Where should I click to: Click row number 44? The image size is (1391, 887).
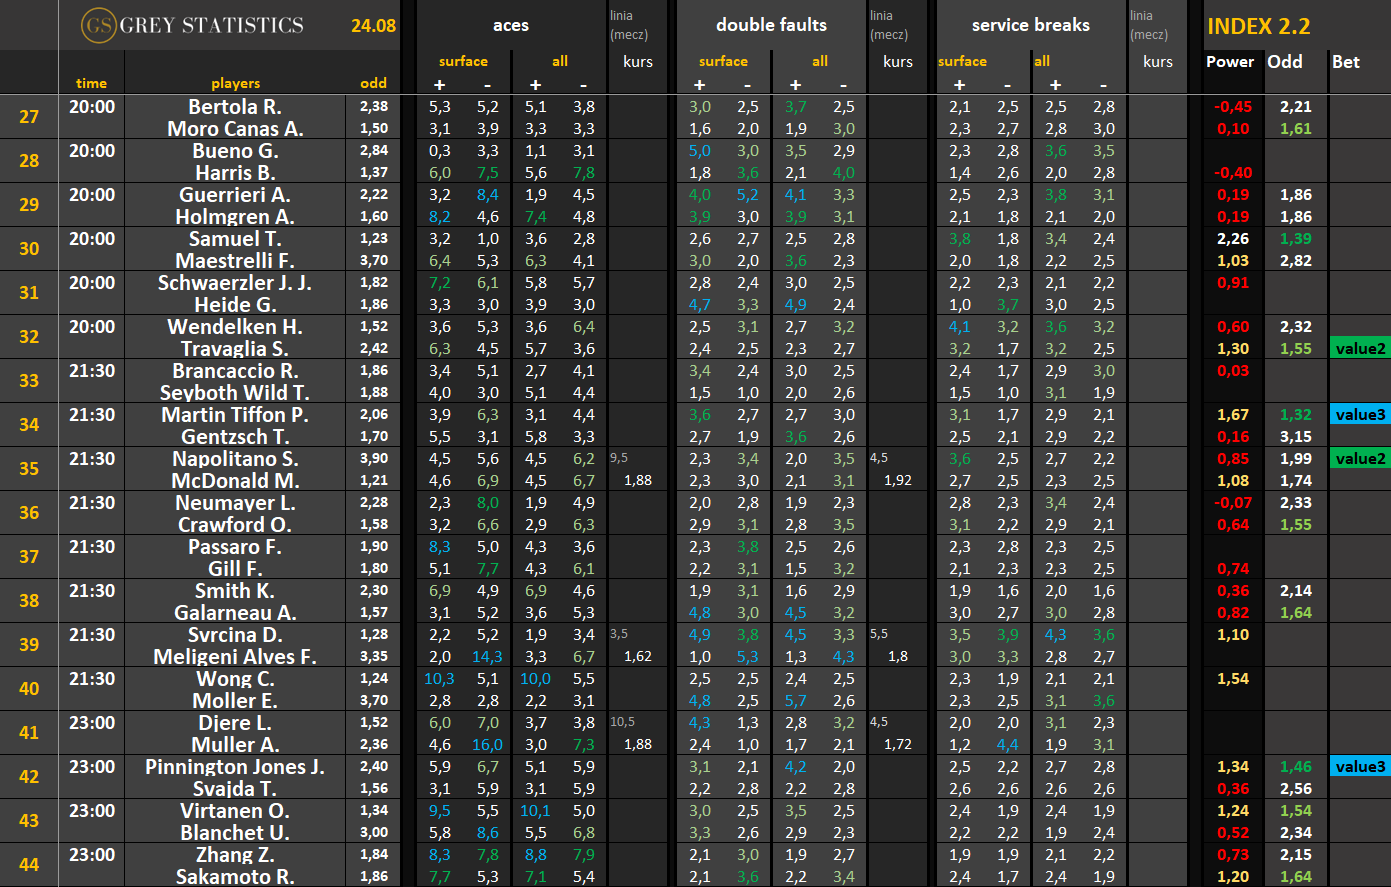(x=29, y=864)
